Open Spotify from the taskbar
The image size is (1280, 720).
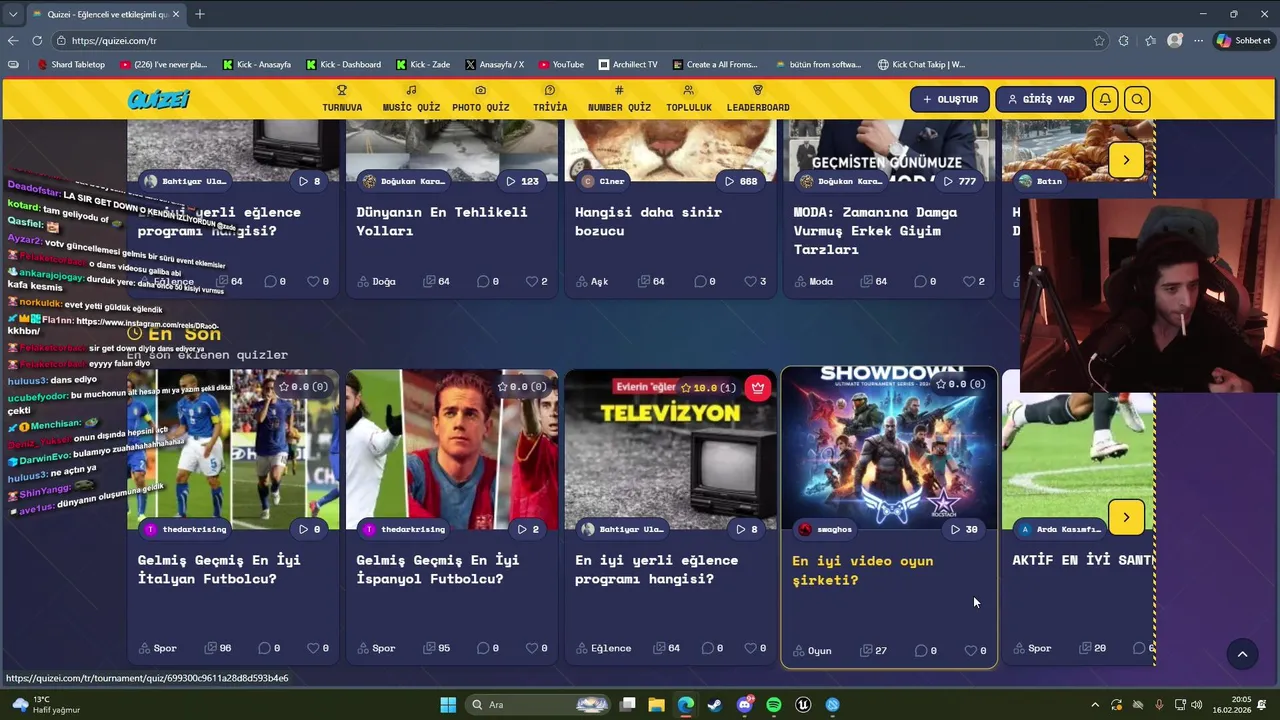774,704
